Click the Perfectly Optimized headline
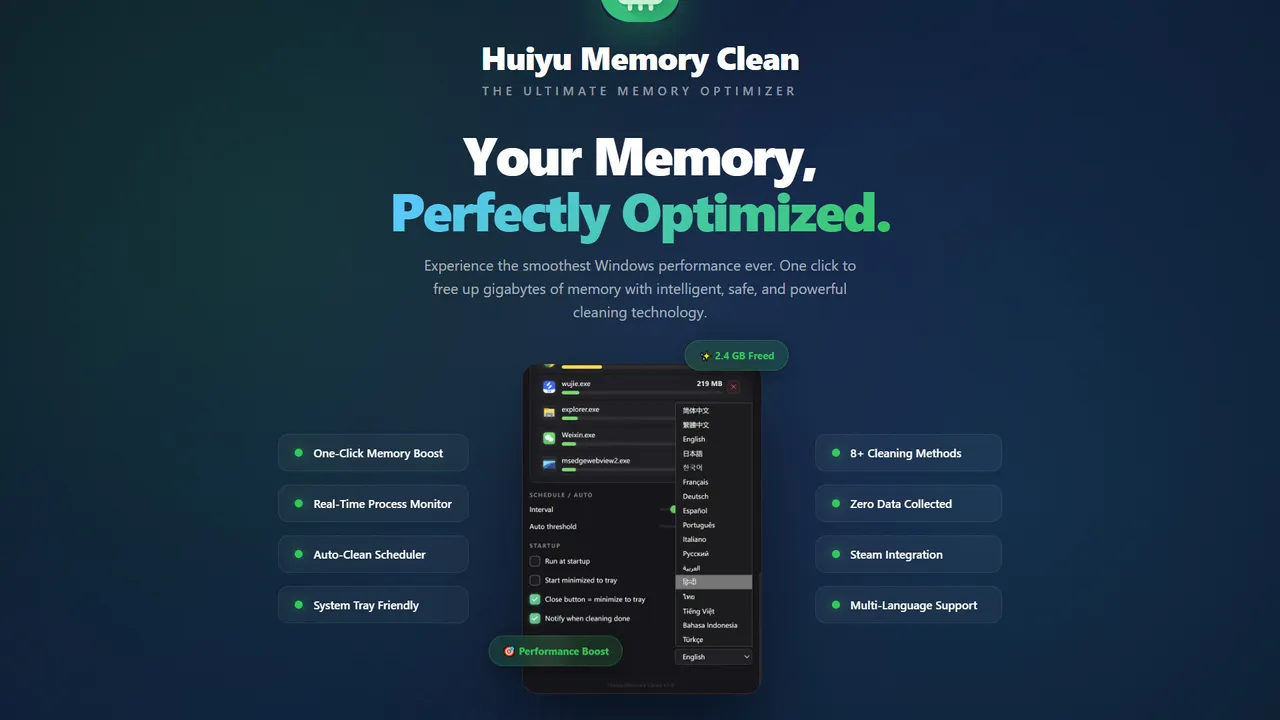The image size is (1280, 720). (640, 212)
